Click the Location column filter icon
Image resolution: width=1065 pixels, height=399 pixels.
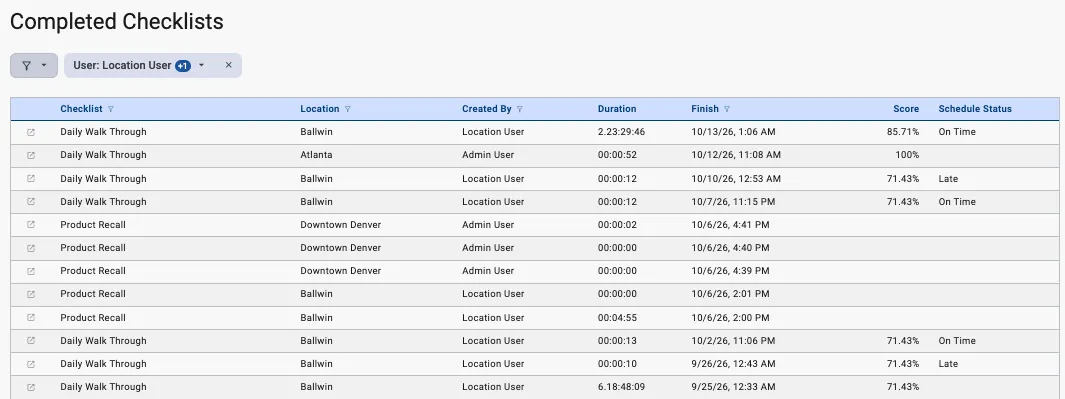[348, 109]
